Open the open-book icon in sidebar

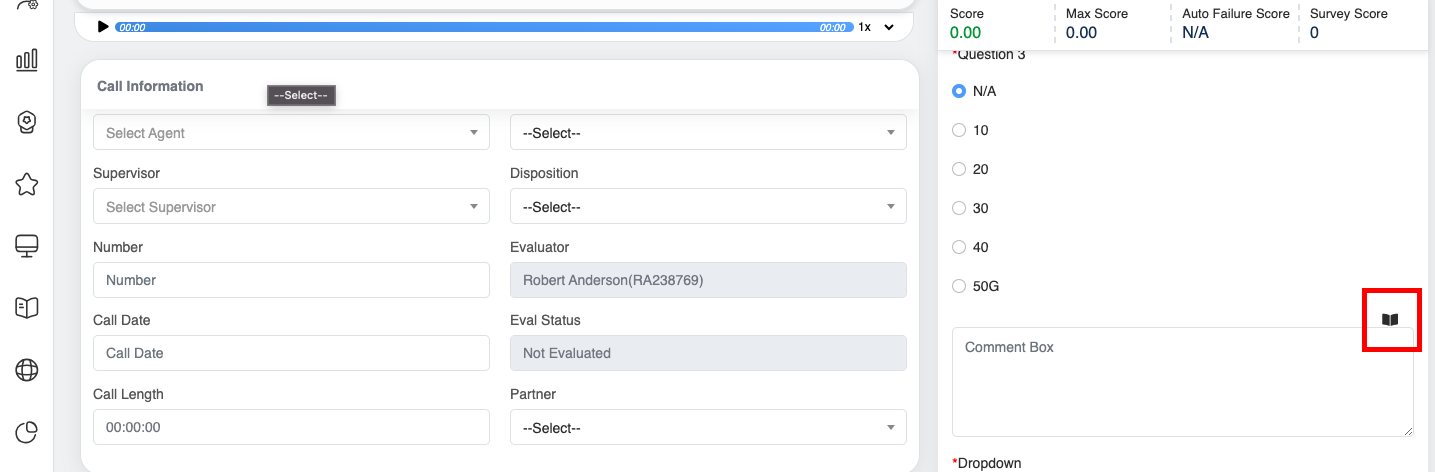[27, 308]
